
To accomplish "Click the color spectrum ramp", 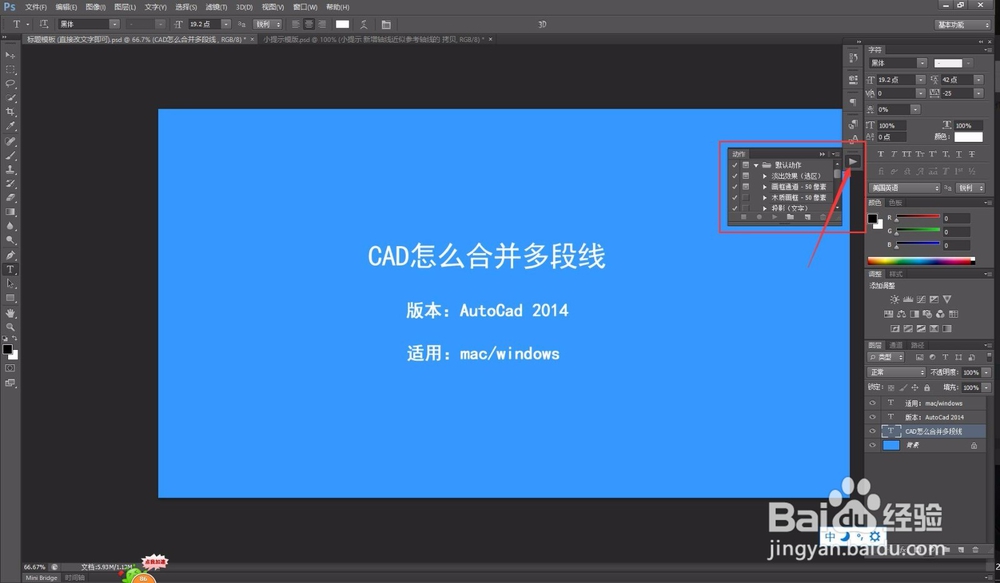I will (x=921, y=260).
